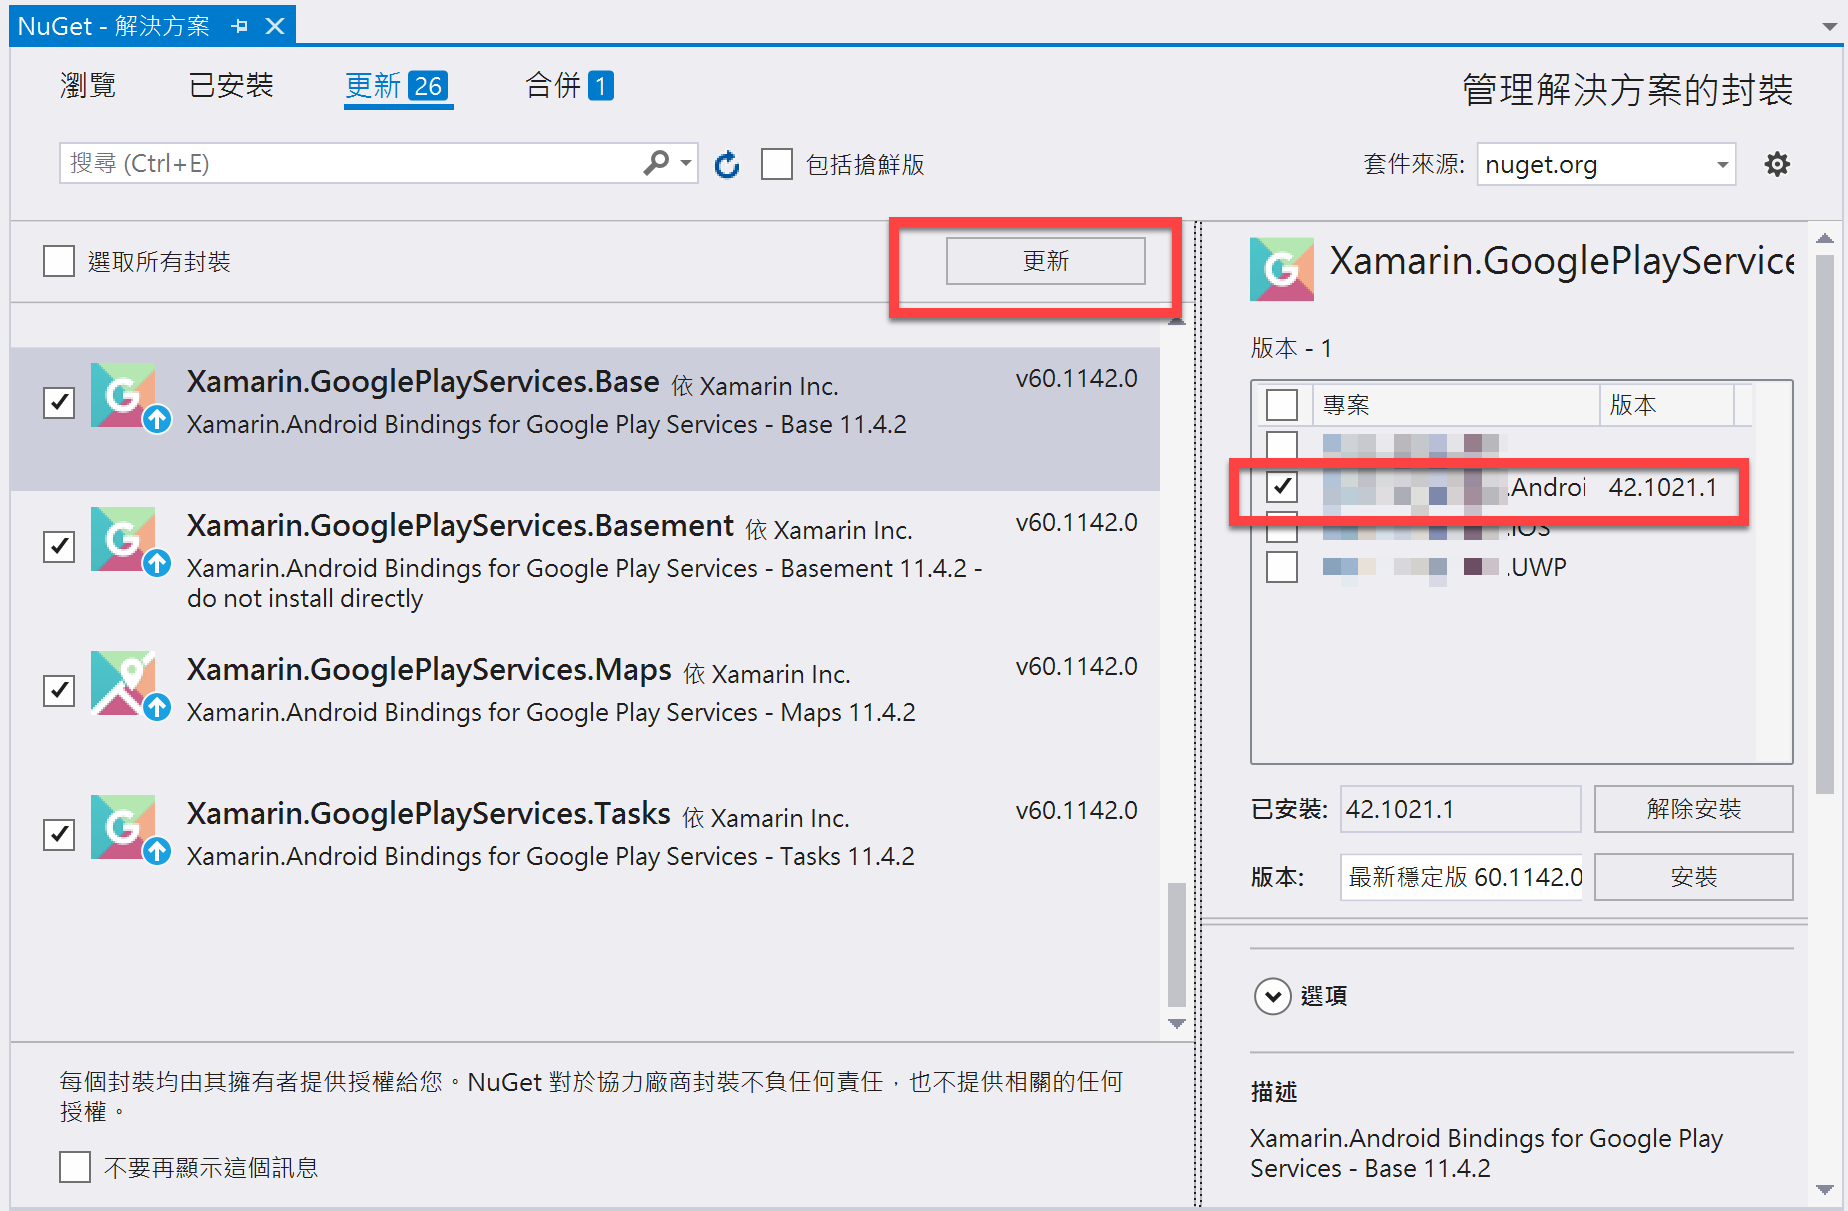The image size is (1848, 1211).
Task: Open NuGet settings gear icon
Action: coord(1777,164)
